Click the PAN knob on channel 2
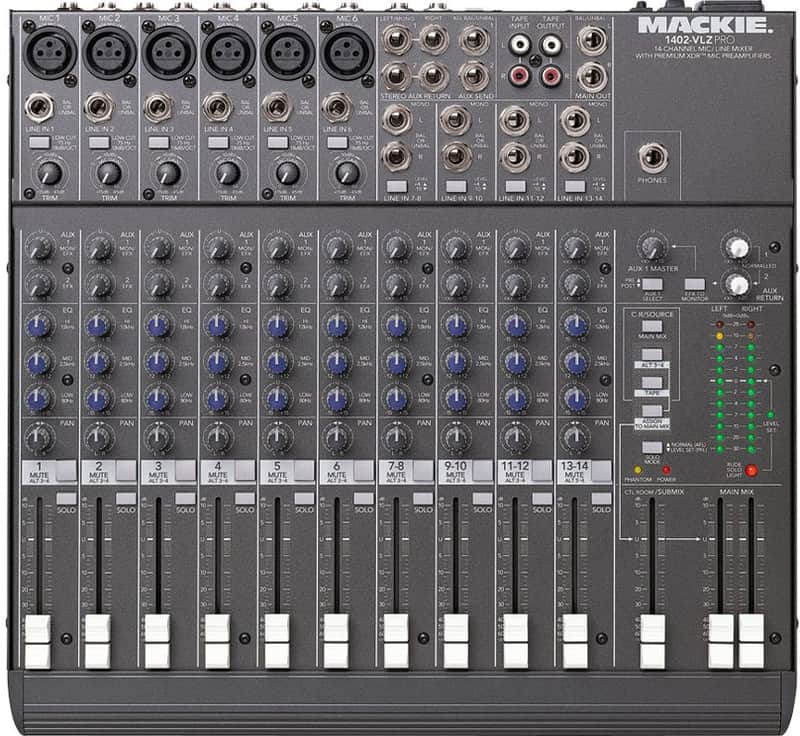Image resolution: width=800 pixels, height=736 pixels. tap(99, 438)
